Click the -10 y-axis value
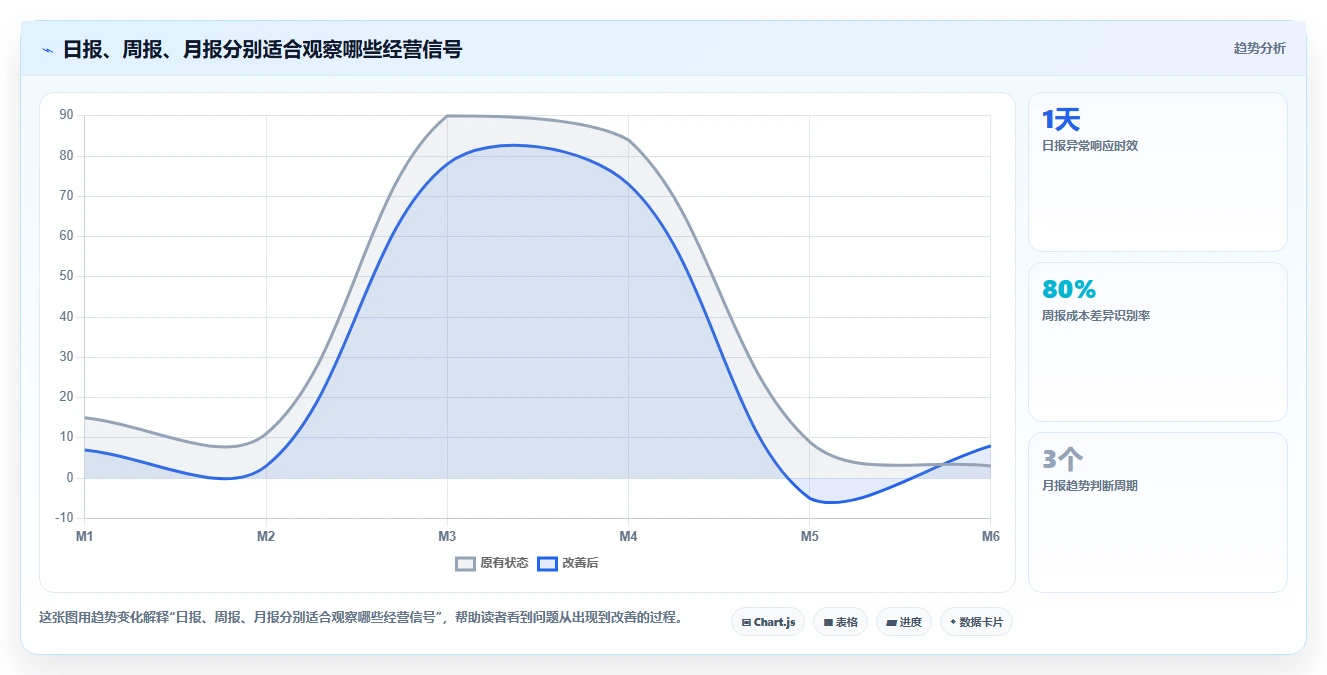The image size is (1327, 675). point(65,518)
